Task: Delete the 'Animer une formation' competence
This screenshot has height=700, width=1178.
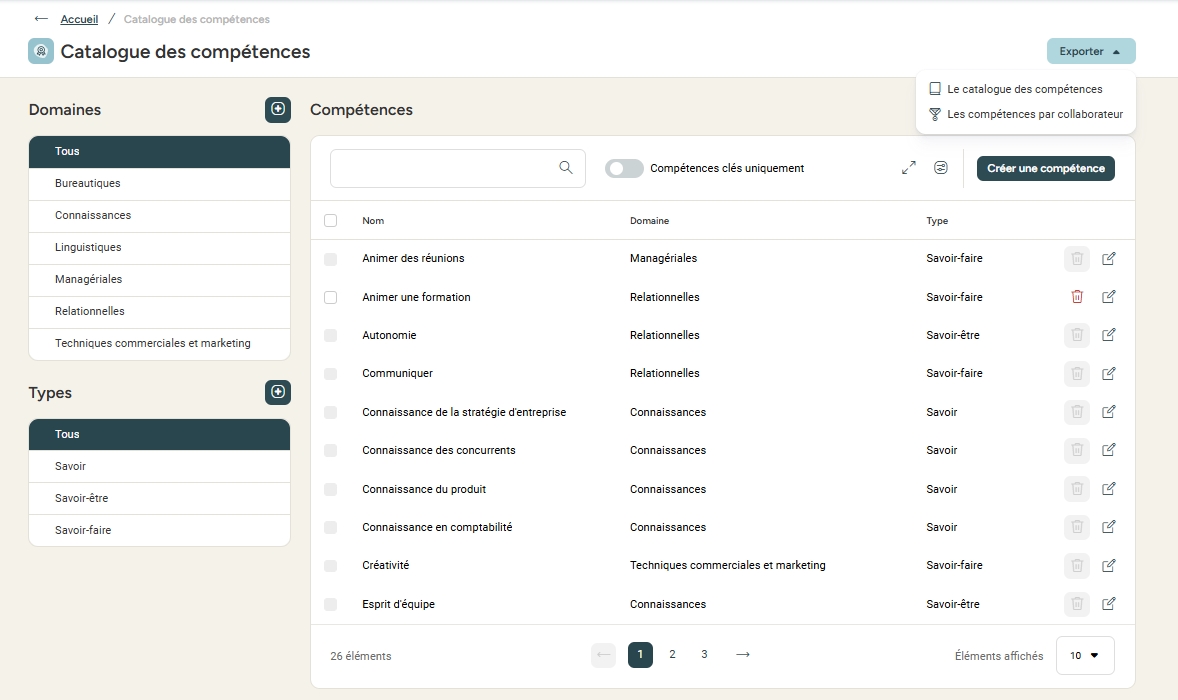Action: coord(1077,297)
